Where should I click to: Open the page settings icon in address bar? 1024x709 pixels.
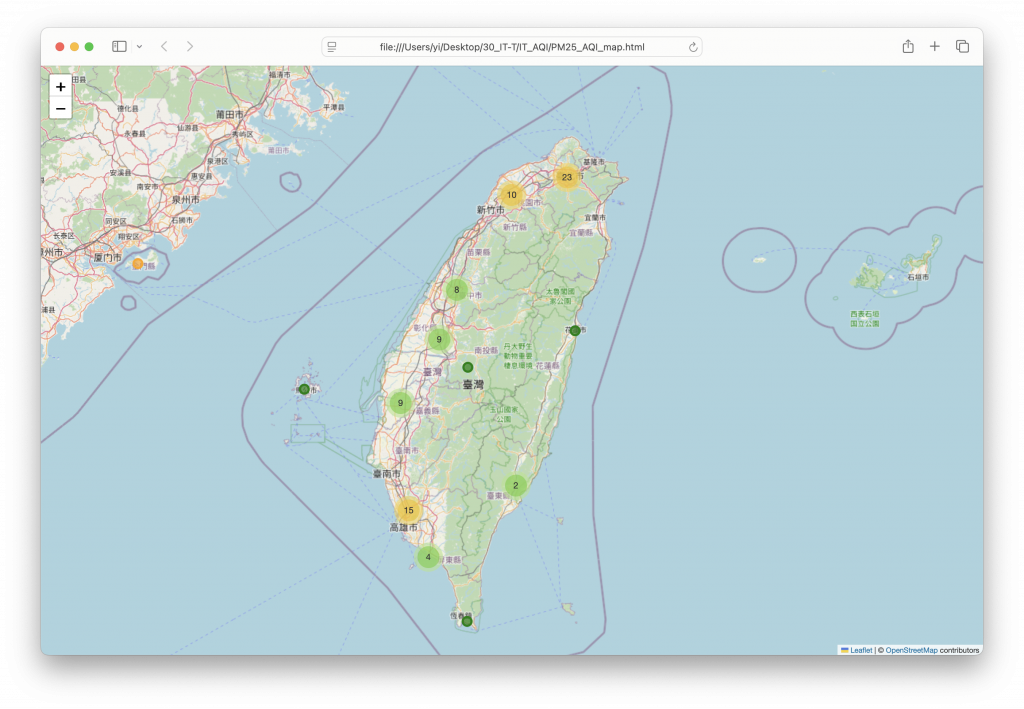(x=332, y=47)
